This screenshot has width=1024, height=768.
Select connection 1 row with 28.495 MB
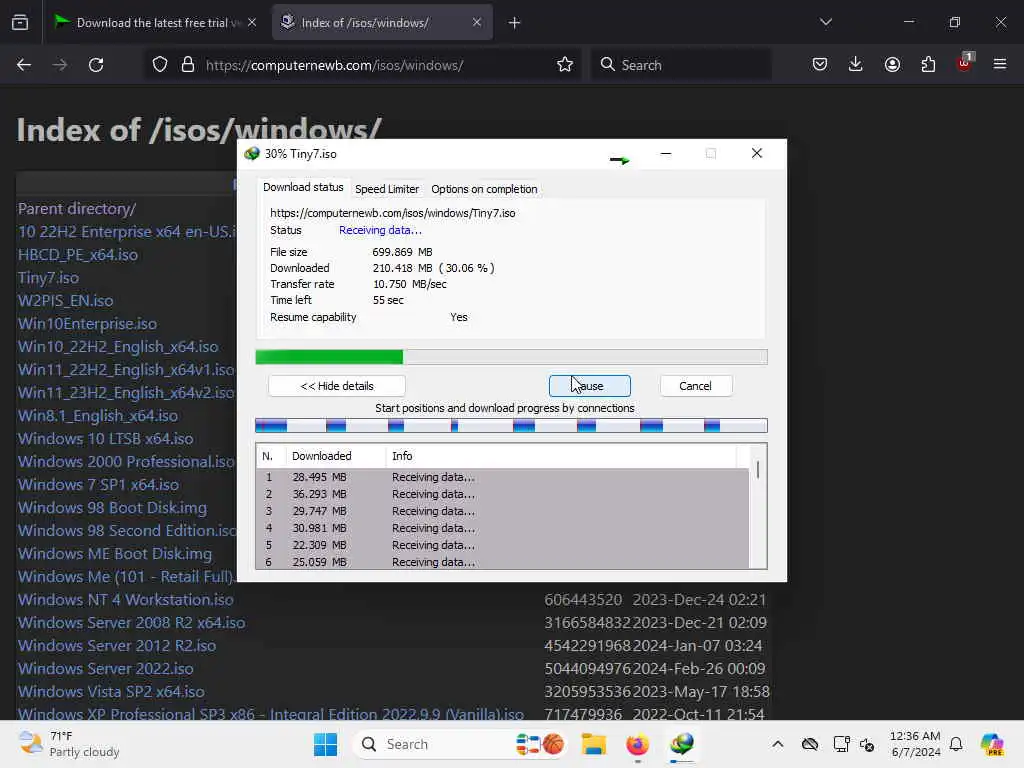[502, 477]
